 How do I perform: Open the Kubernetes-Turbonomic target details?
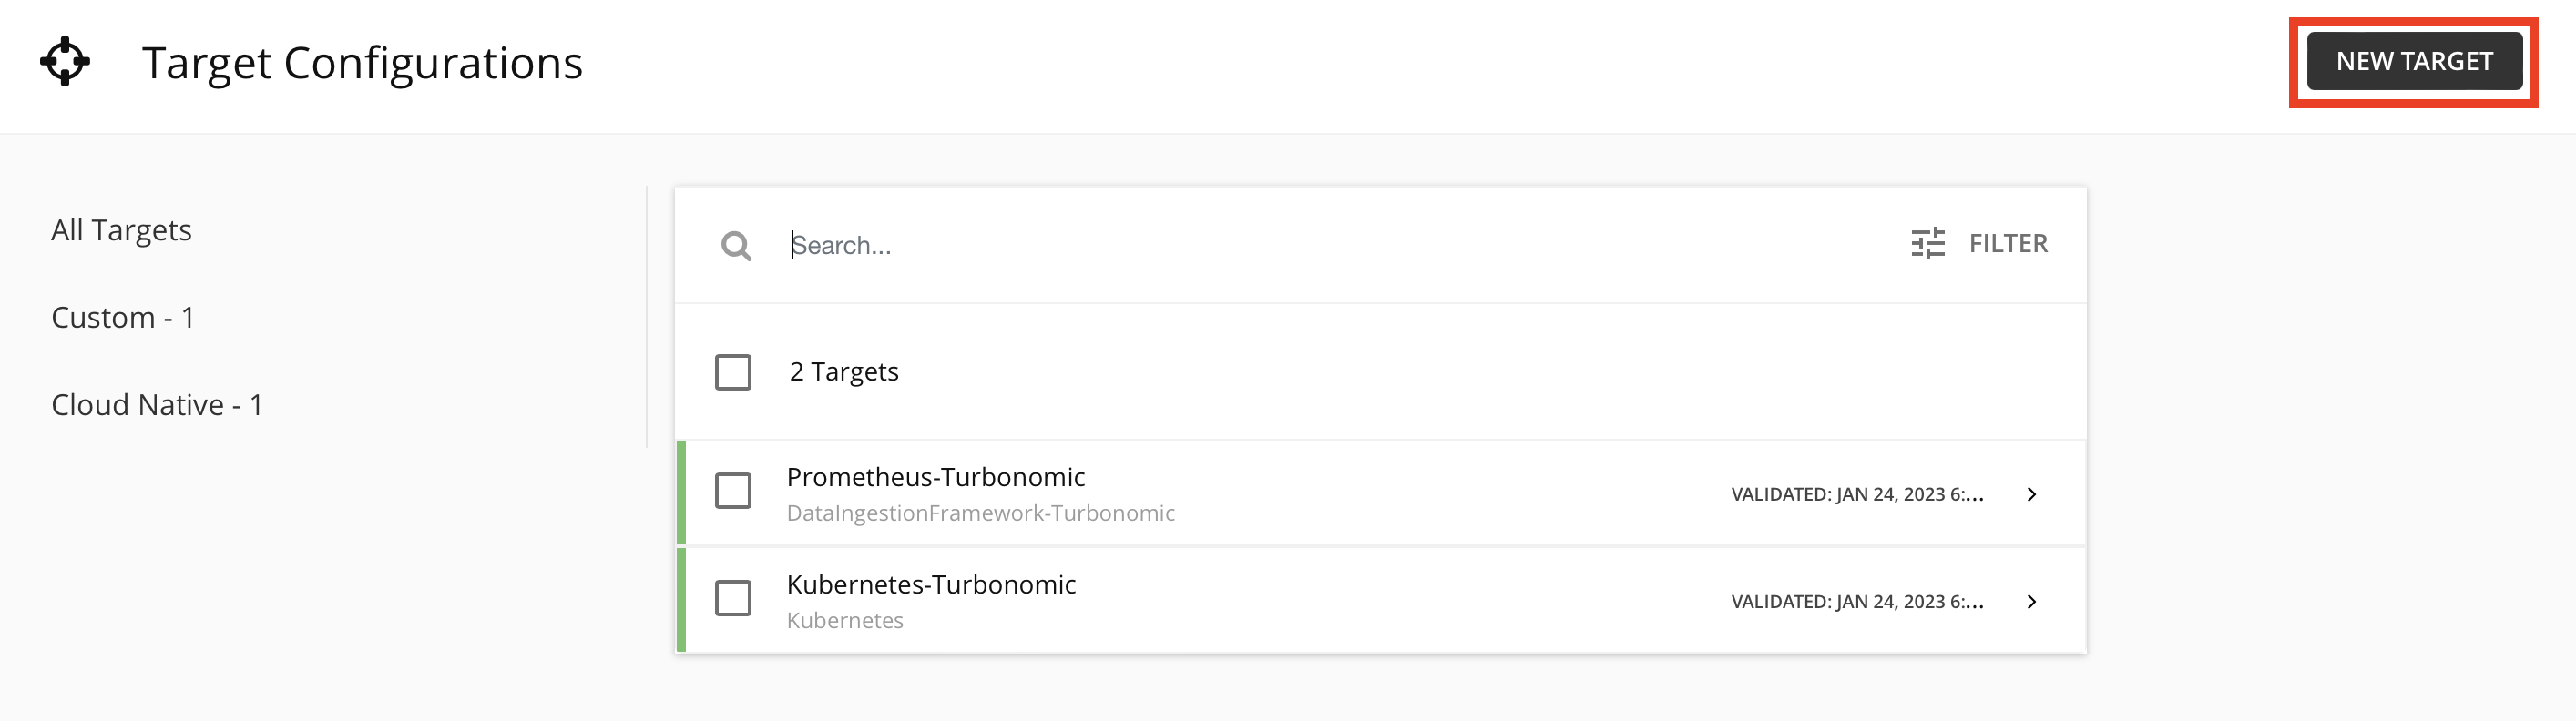tap(931, 585)
